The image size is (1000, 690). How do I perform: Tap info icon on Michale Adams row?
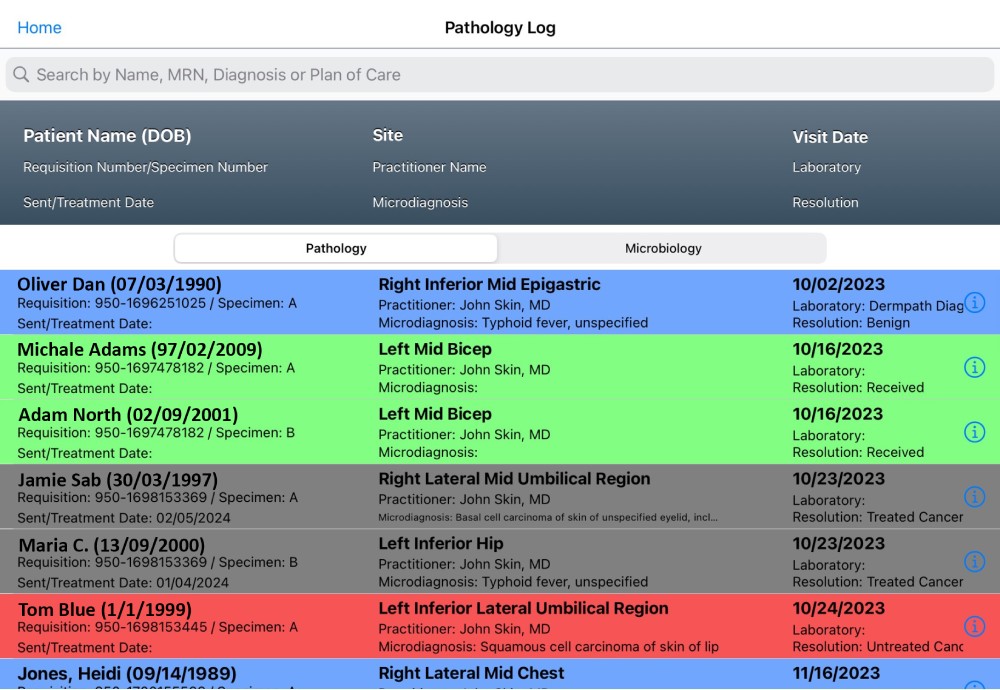coord(974,368)
